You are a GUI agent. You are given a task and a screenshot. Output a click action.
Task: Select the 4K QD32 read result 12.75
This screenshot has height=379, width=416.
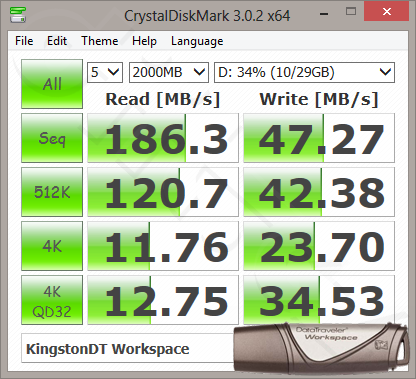163,300
